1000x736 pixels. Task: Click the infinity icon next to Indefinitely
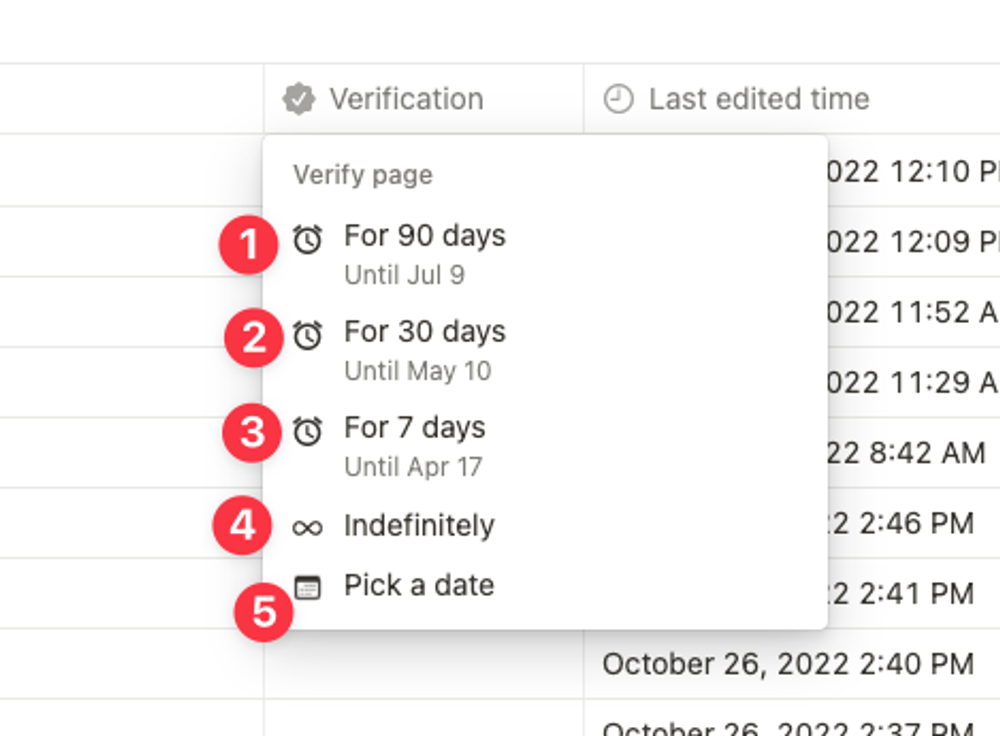pyautogui.click(x=307, y=527)
